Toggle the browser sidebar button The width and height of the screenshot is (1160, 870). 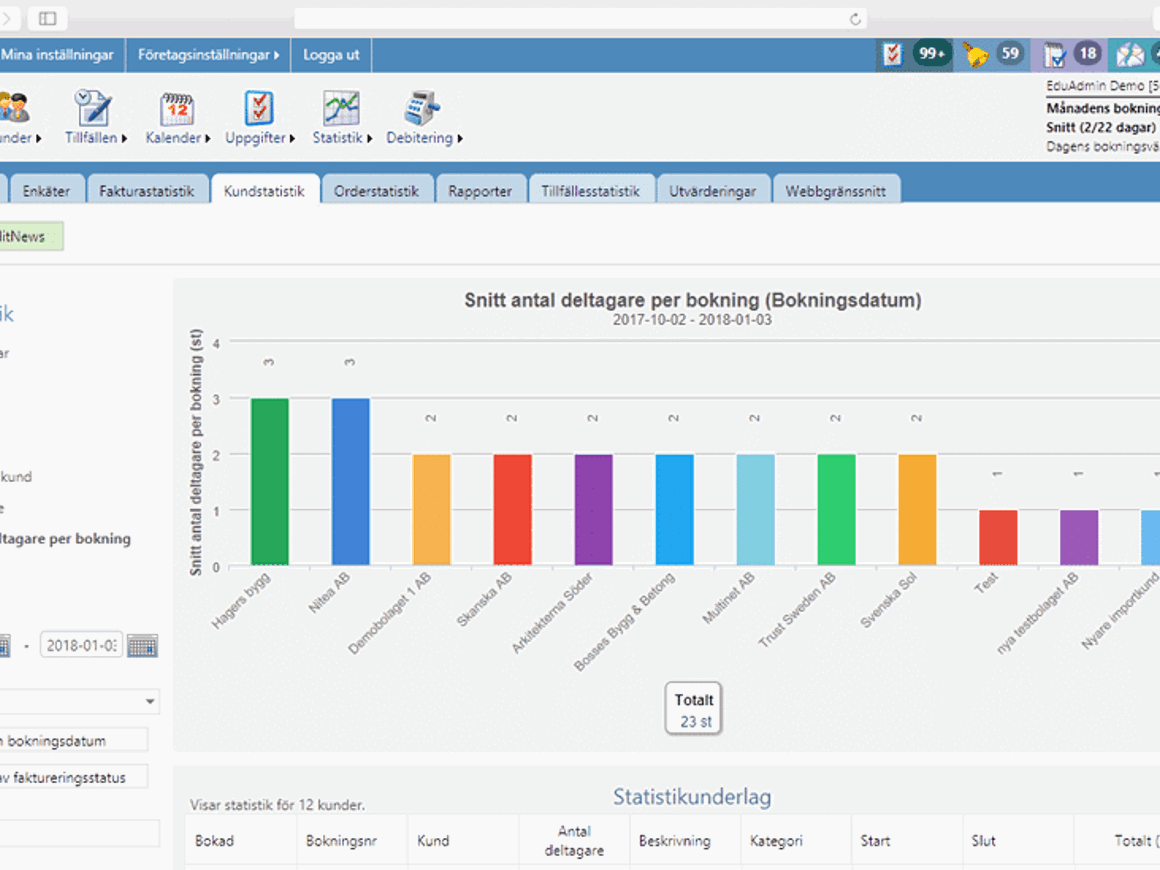tap(47, 18)
